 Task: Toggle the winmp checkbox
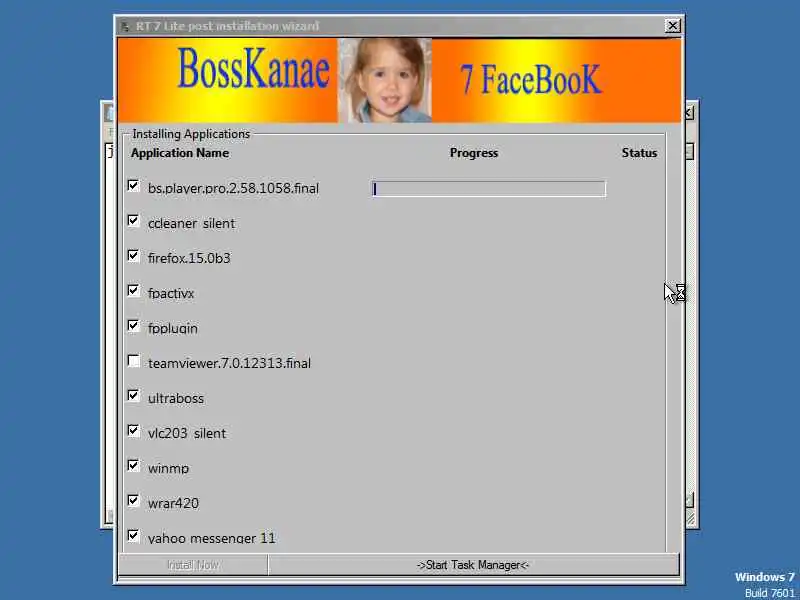[x=134, y=466]
